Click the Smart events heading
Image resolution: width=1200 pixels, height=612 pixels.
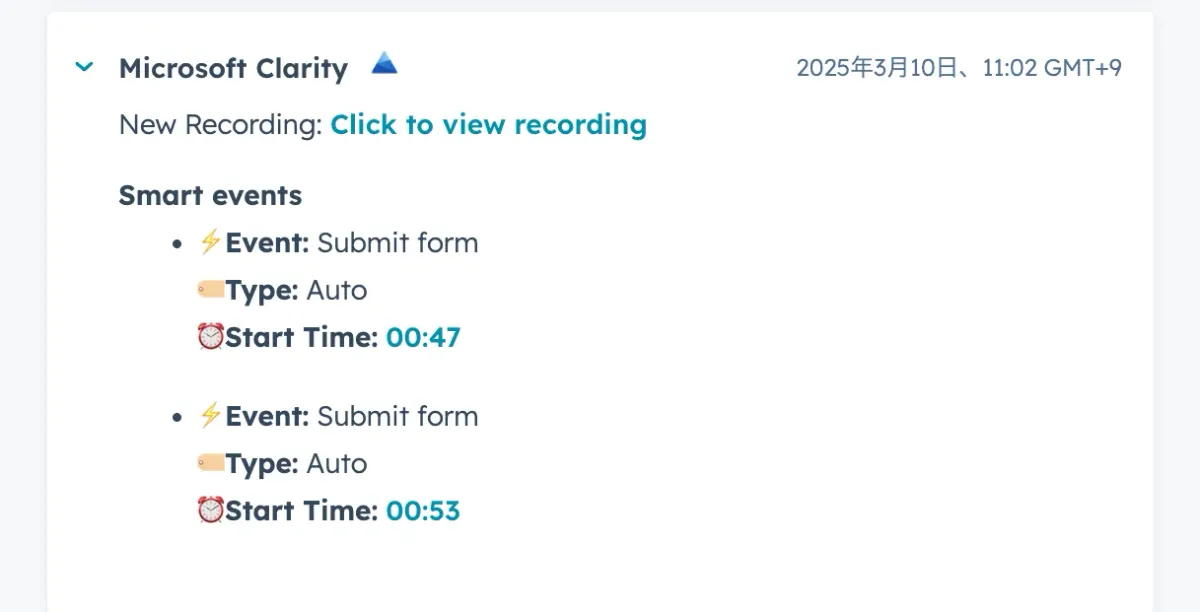[210, 195]
